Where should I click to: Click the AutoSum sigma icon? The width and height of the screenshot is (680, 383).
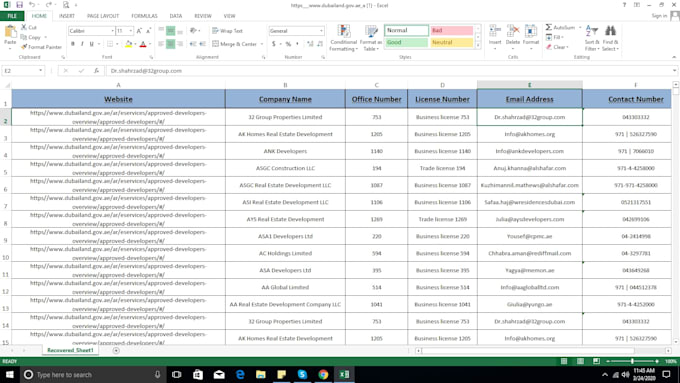[549, 27]
